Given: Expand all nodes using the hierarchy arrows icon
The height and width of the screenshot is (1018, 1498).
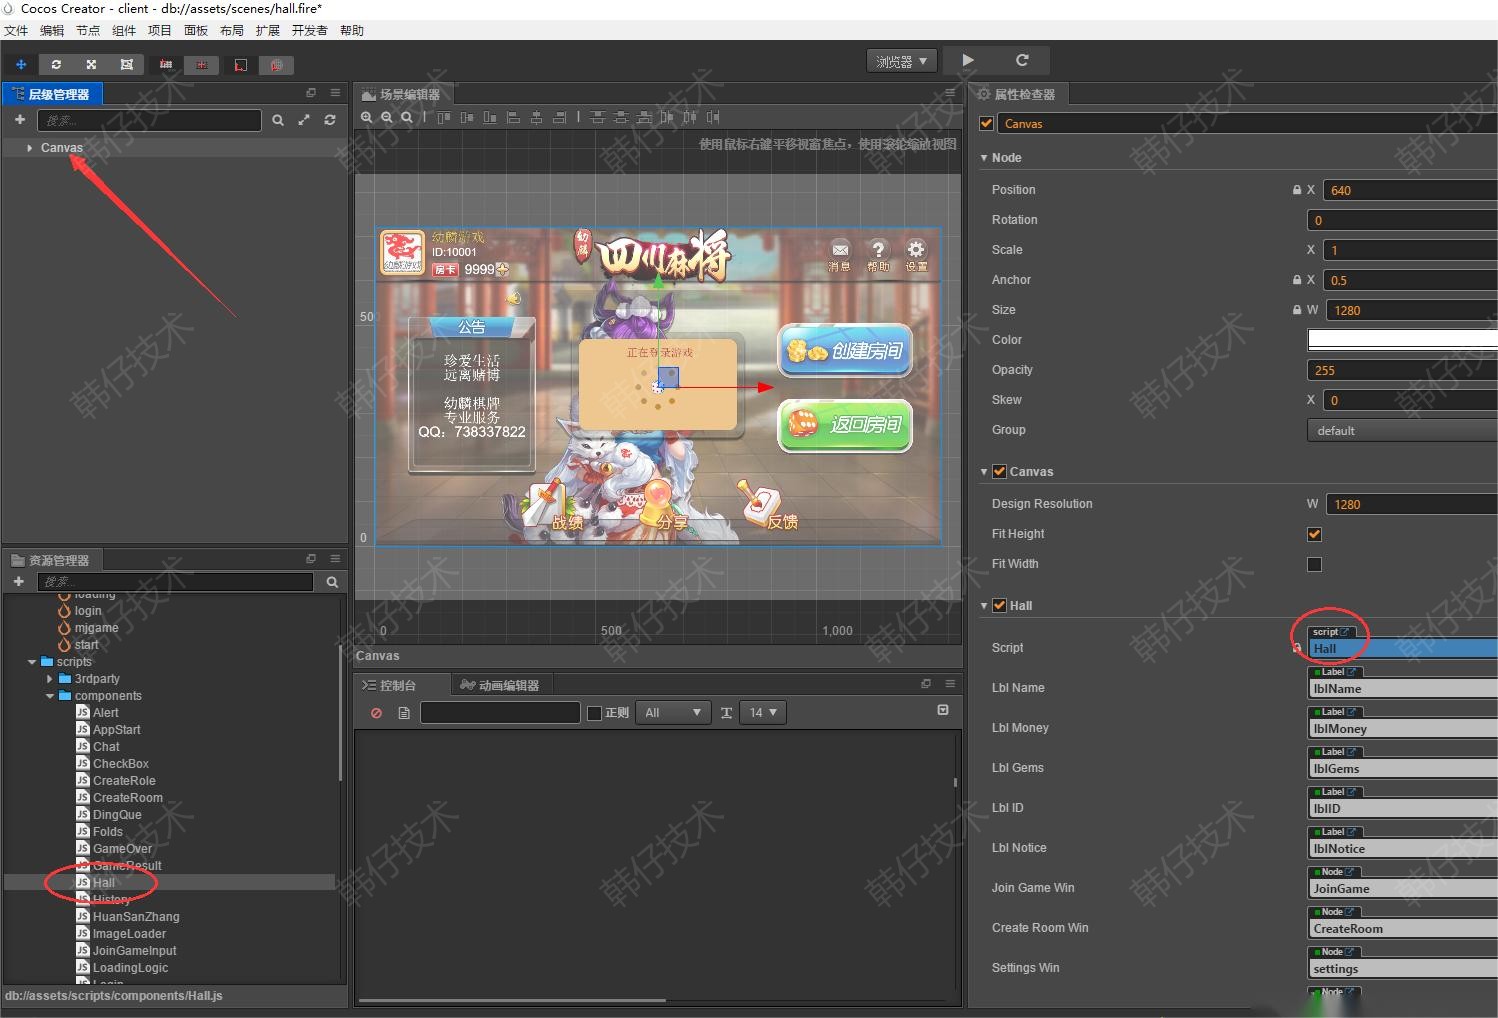Looking at the screenshot, I should [304, 120].
